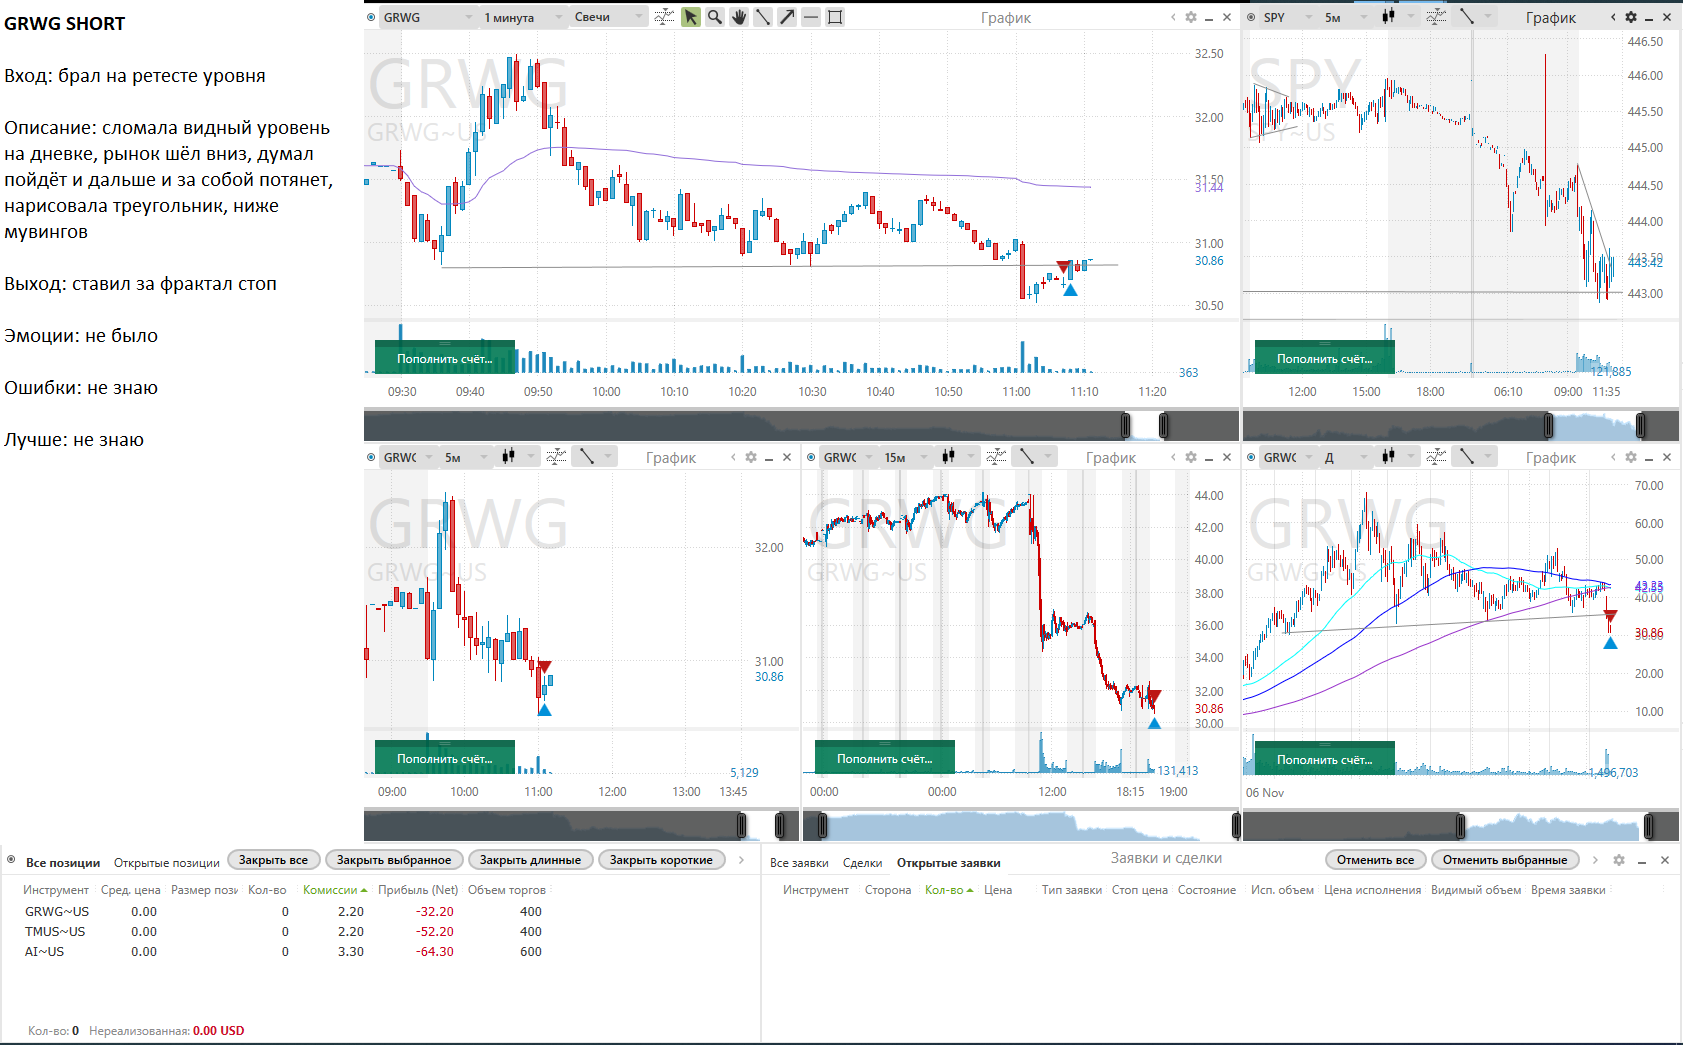
Task: Open settings gear of the GRWG 15м chart
Action: coord(1191,457)
